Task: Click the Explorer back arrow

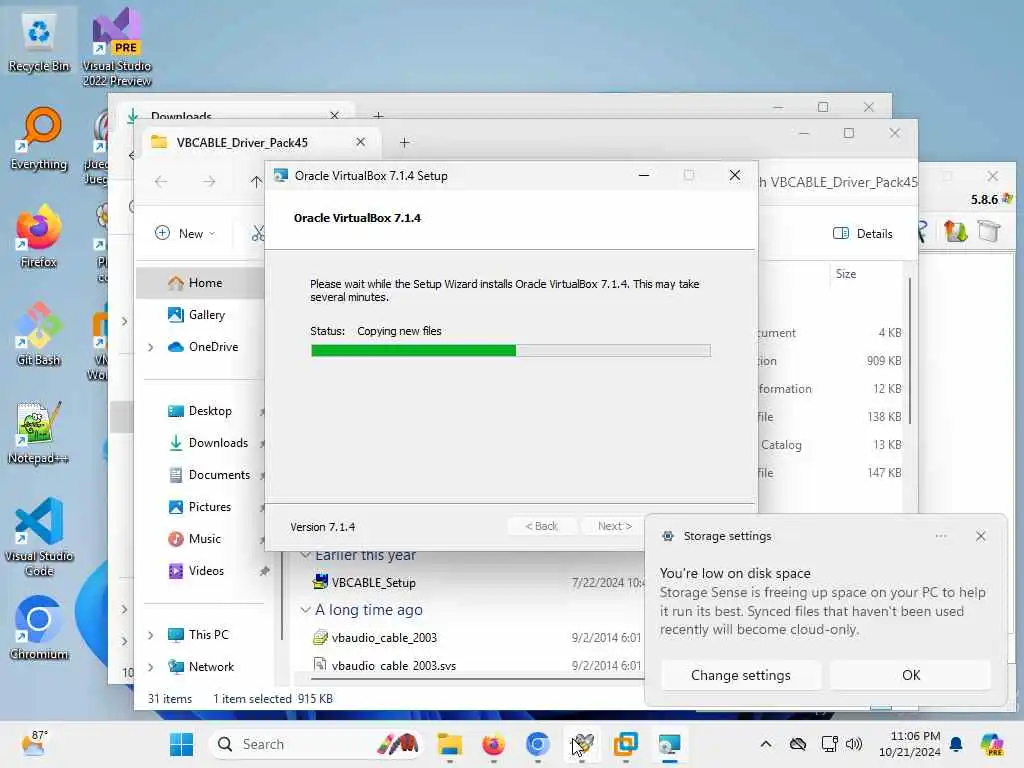Action: click(161, 182)
